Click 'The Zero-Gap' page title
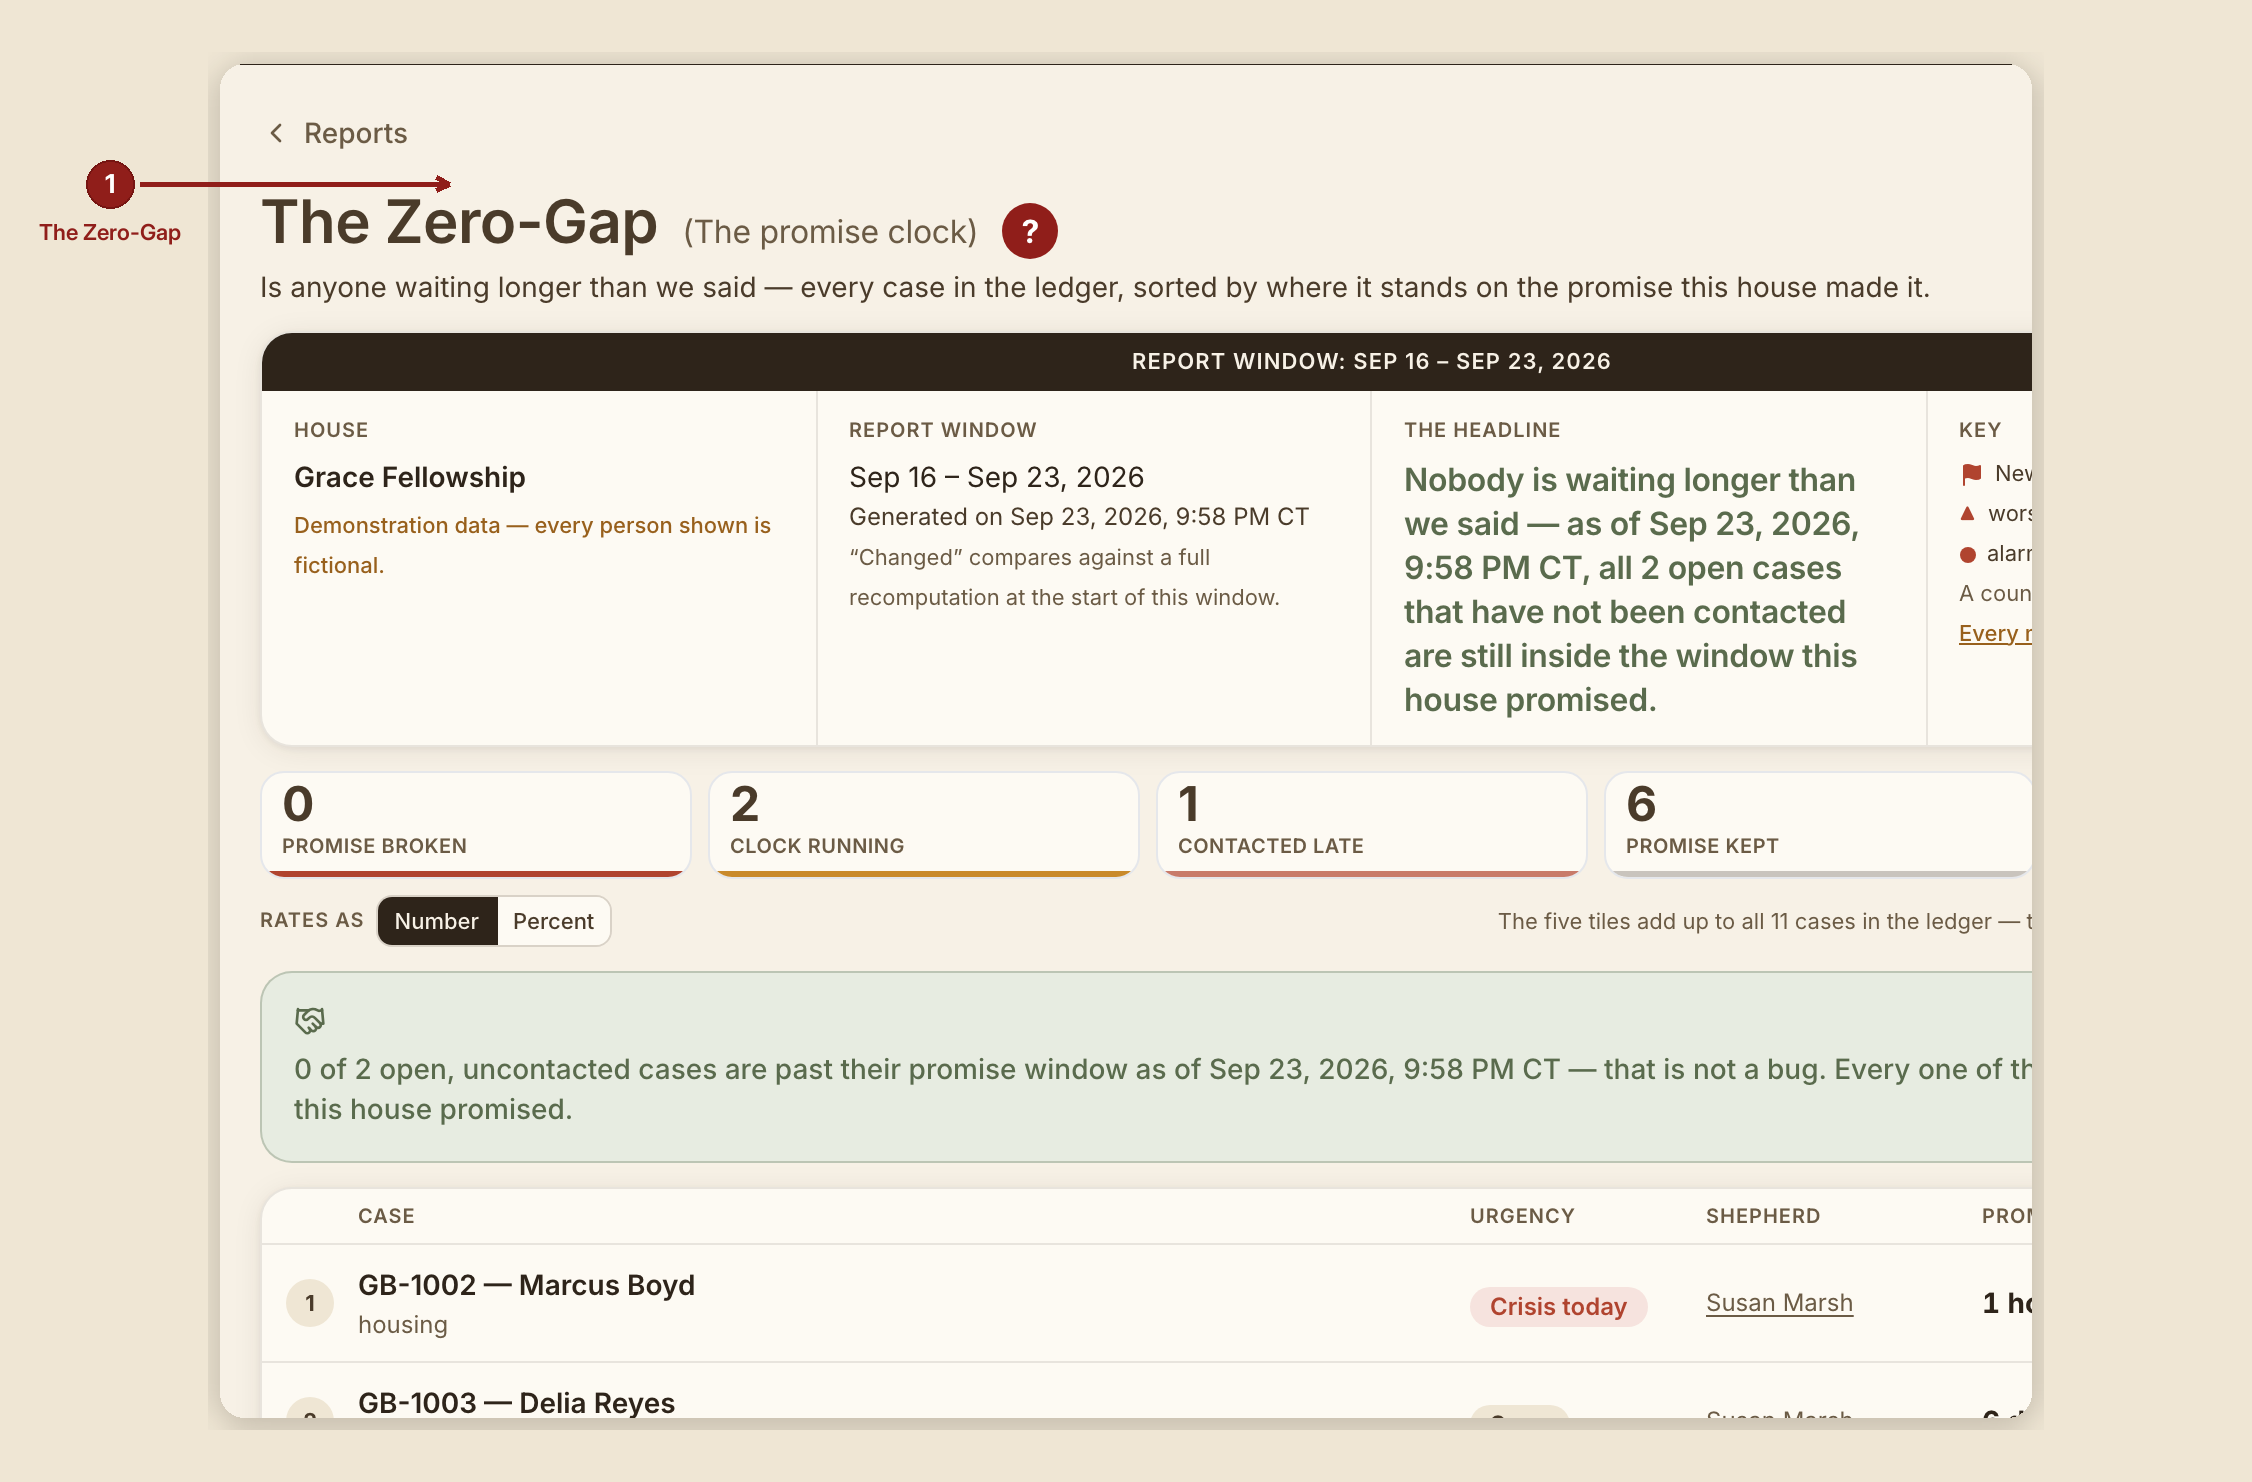The image size is (2252, 1482). tap(459, 222)
